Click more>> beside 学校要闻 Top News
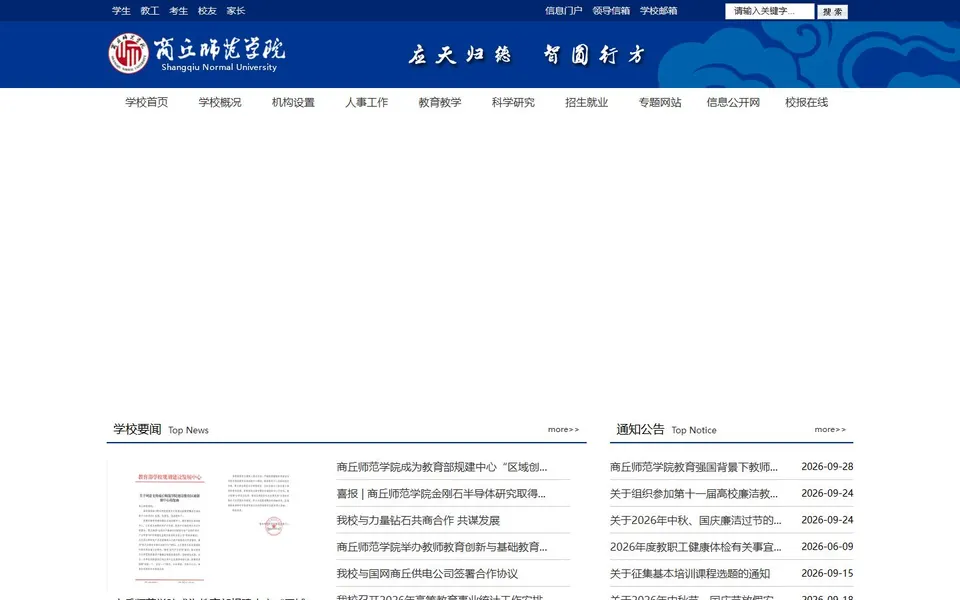This screenshot has height=600, width=960. coord(563,429)
